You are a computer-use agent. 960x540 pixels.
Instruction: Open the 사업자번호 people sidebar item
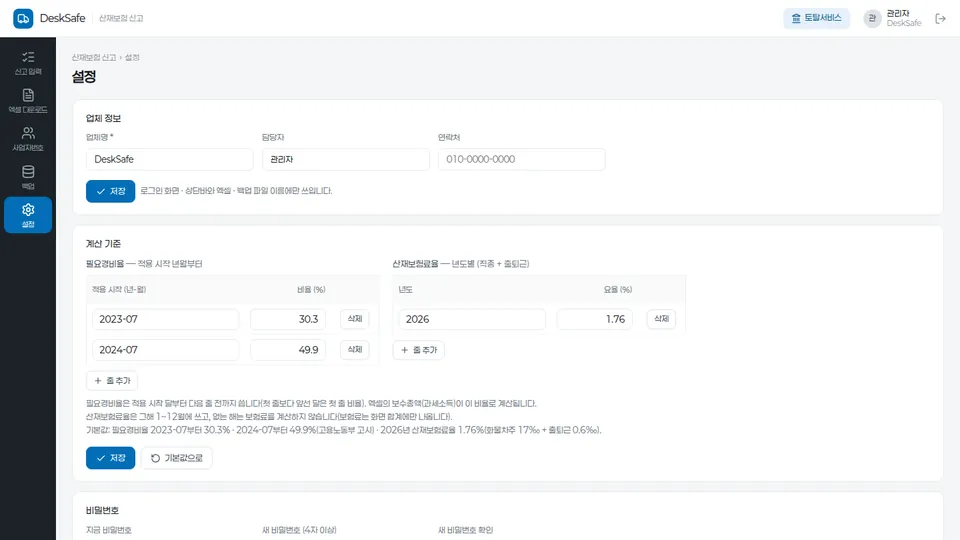[x=28, y=140]
